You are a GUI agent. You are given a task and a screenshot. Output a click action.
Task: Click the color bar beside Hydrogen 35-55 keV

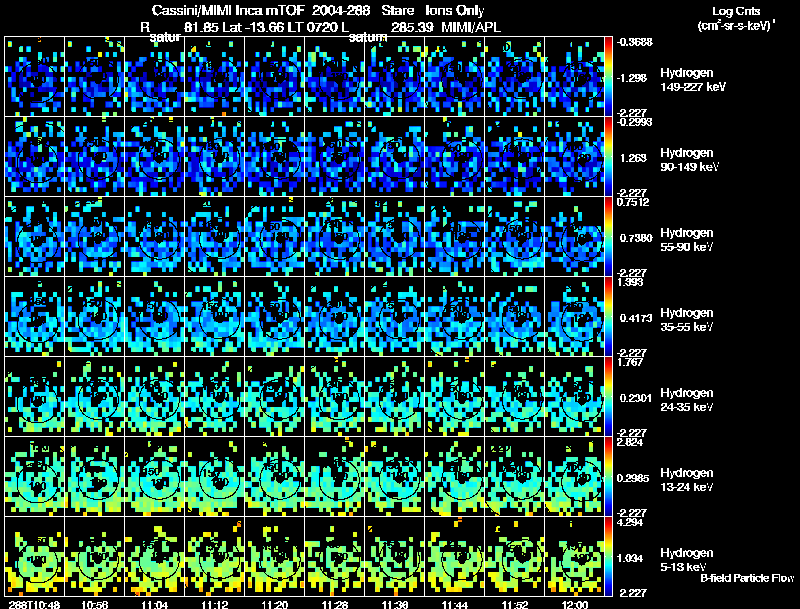(608, 317)
